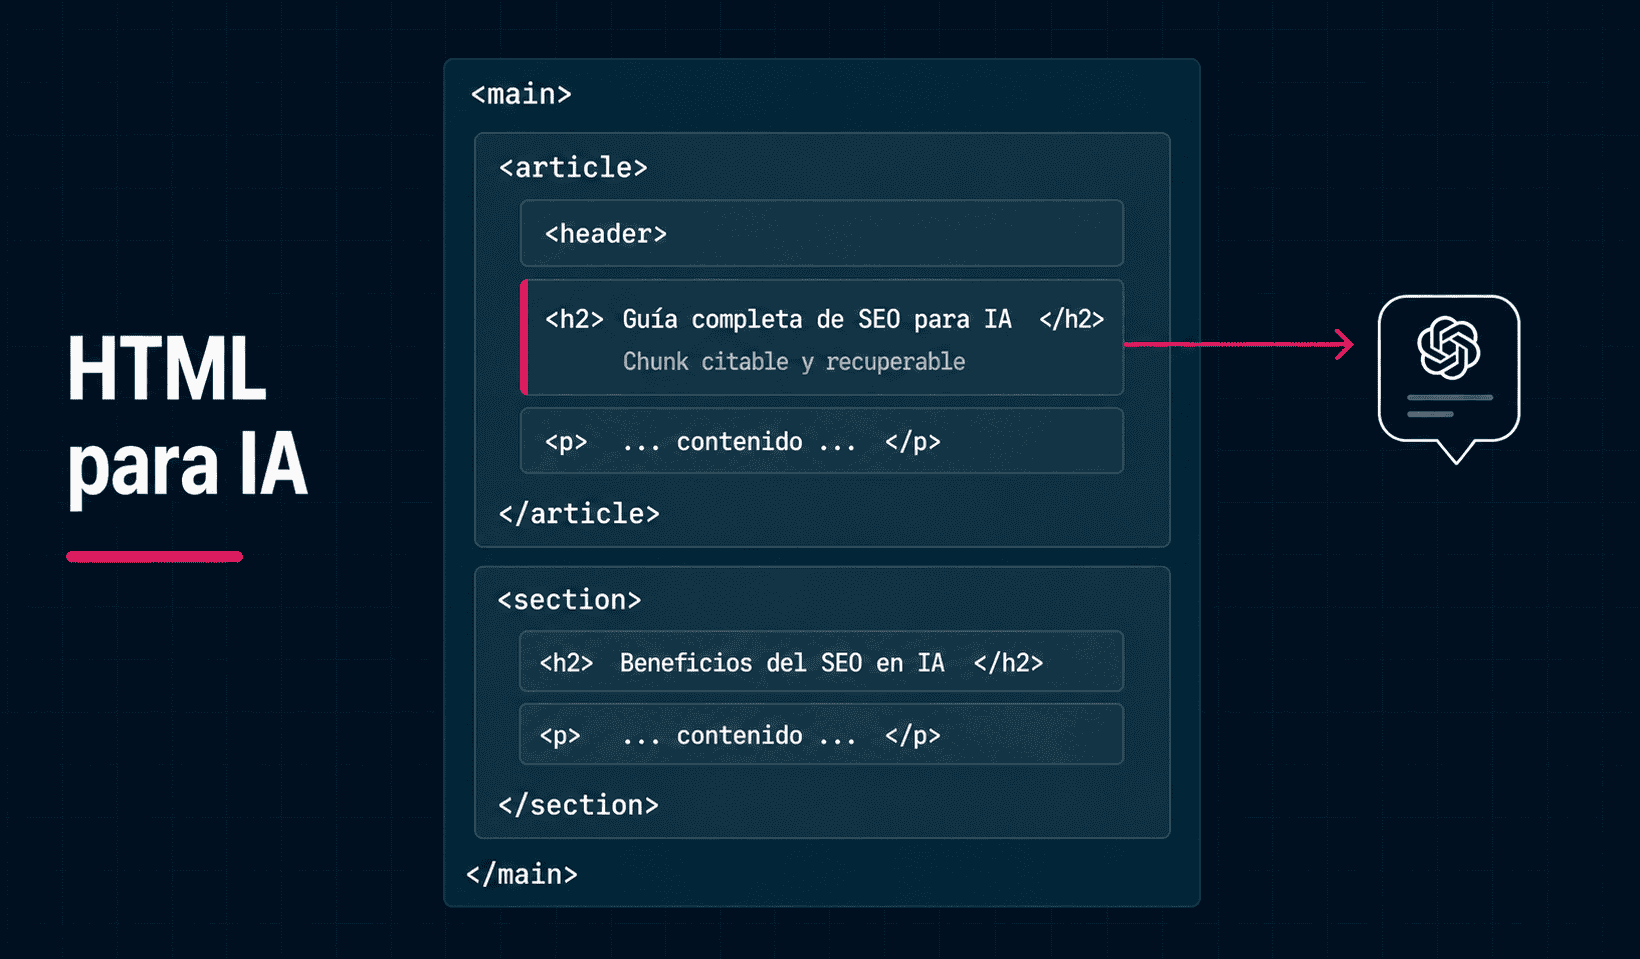Click the opening <article> tag
The image size is (1640, 959).
573,167
